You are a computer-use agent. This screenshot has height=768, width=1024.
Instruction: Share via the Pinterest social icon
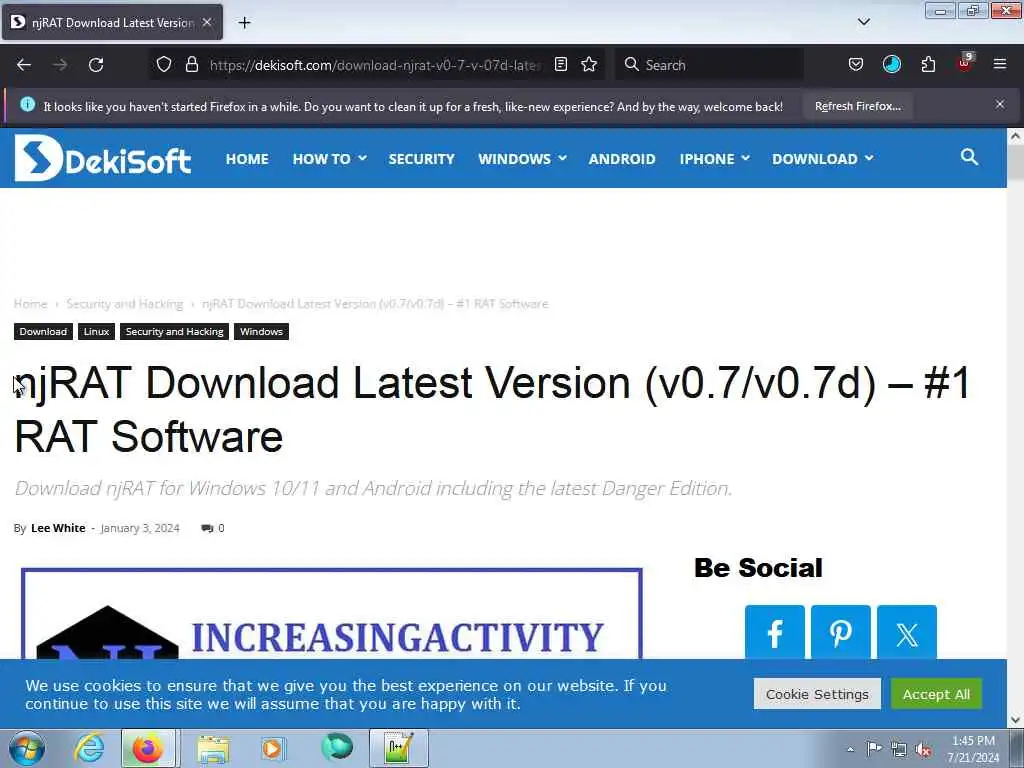coord(840,633)
